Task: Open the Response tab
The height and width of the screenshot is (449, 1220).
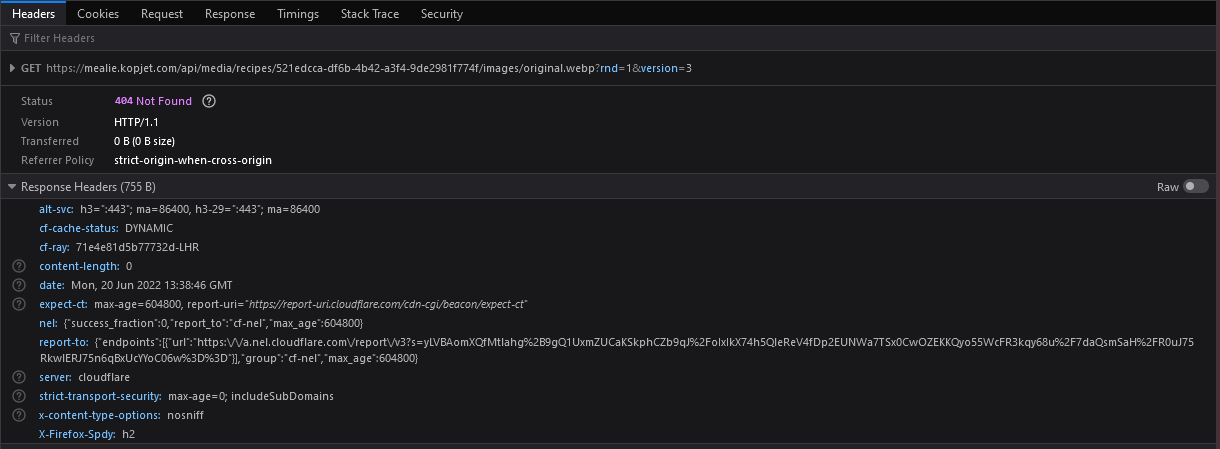Action: 230,14
